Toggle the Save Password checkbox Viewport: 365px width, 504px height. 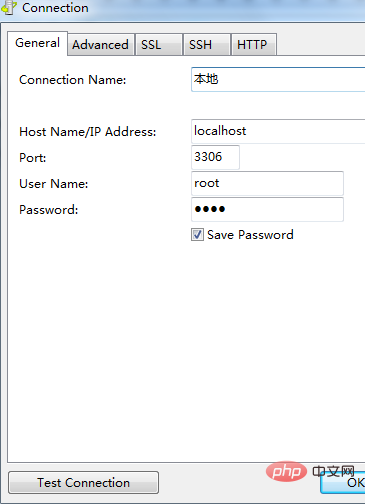[197, 235]
